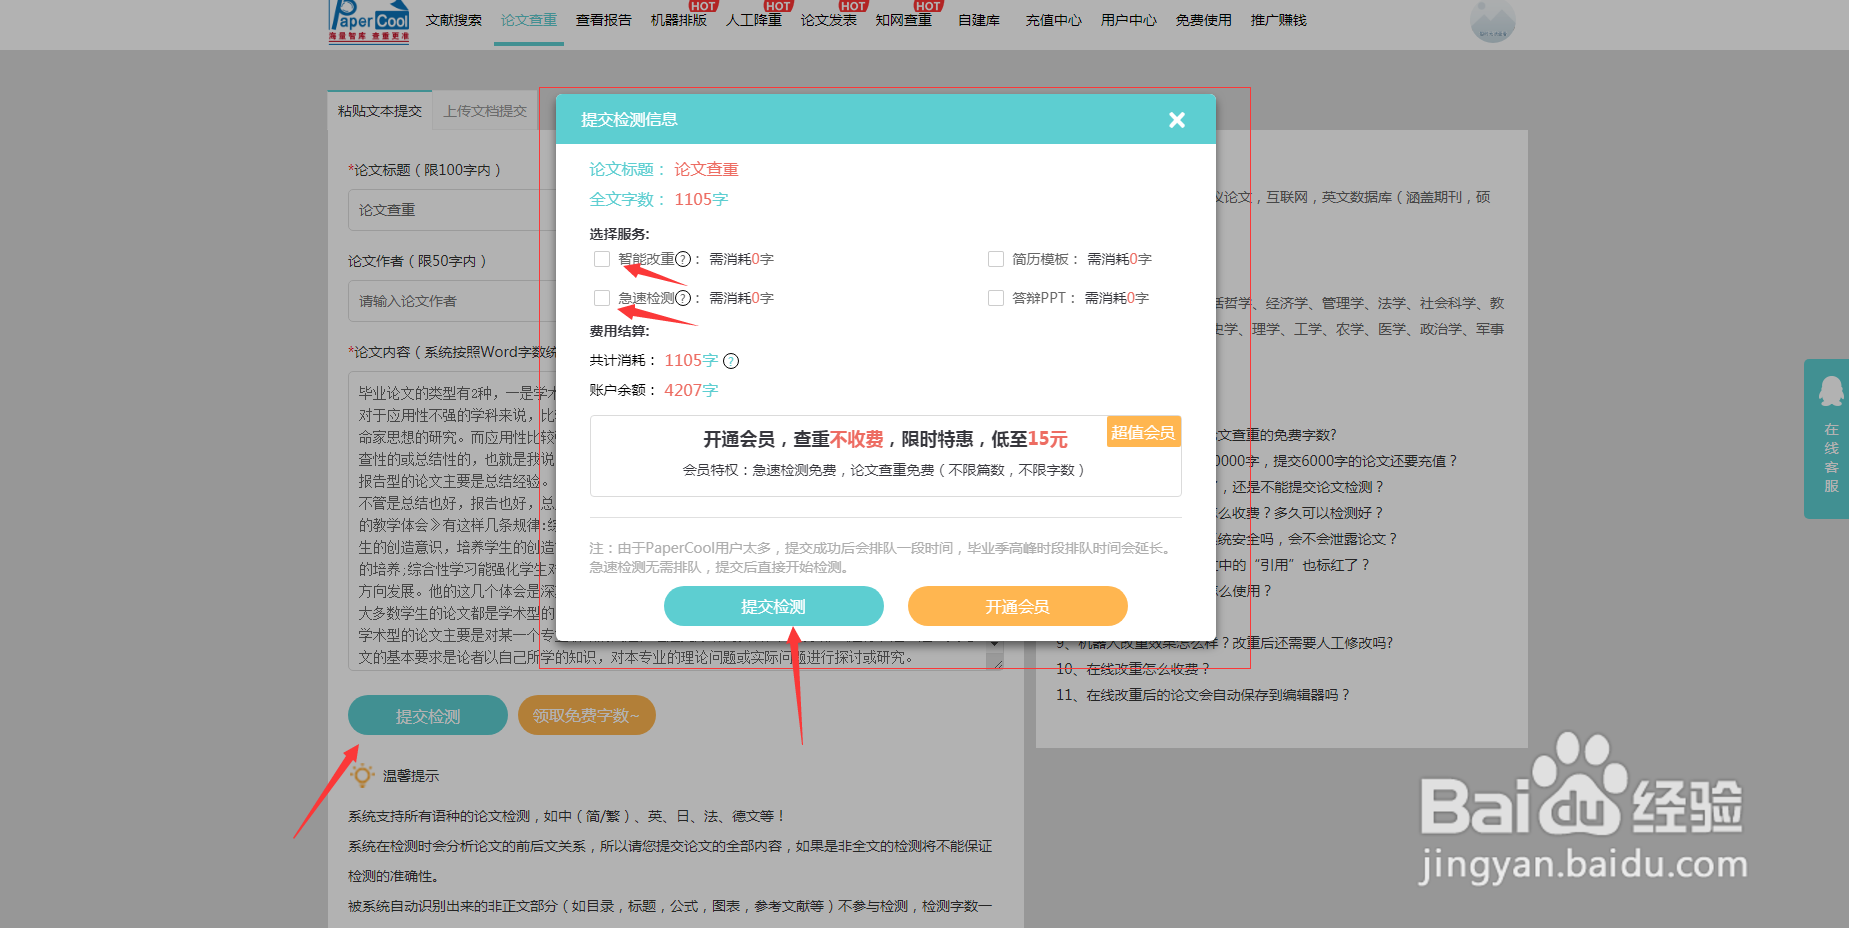The width and height of the screenshot is (1849, 928).
Task: Open 论文发表 navigation item
Action: 828,20
